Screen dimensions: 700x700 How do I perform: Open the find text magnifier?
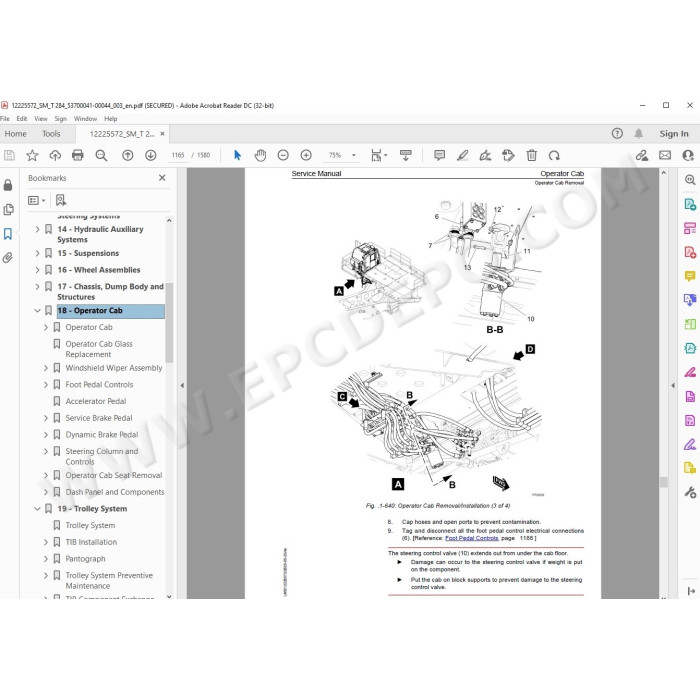coord(101,155)
